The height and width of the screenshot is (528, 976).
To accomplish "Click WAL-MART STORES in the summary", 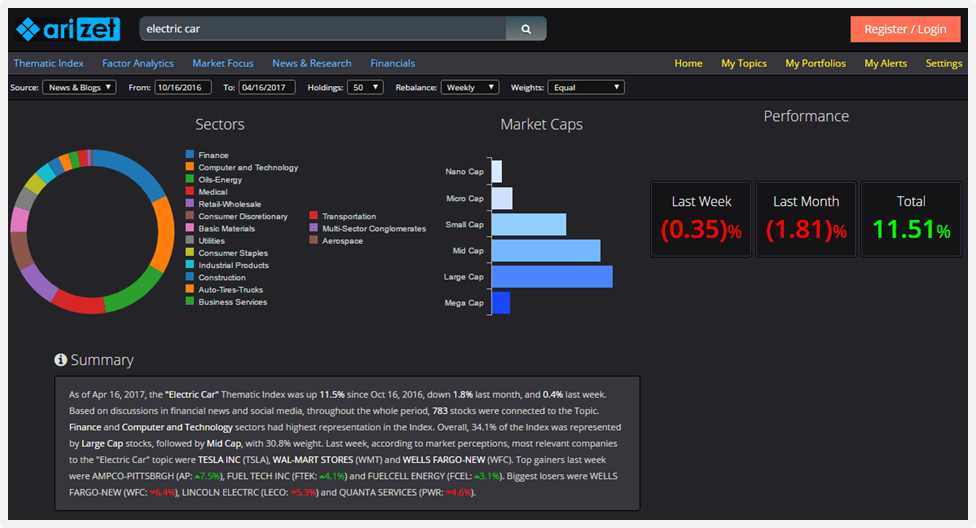I will click(x=312, y=460).
